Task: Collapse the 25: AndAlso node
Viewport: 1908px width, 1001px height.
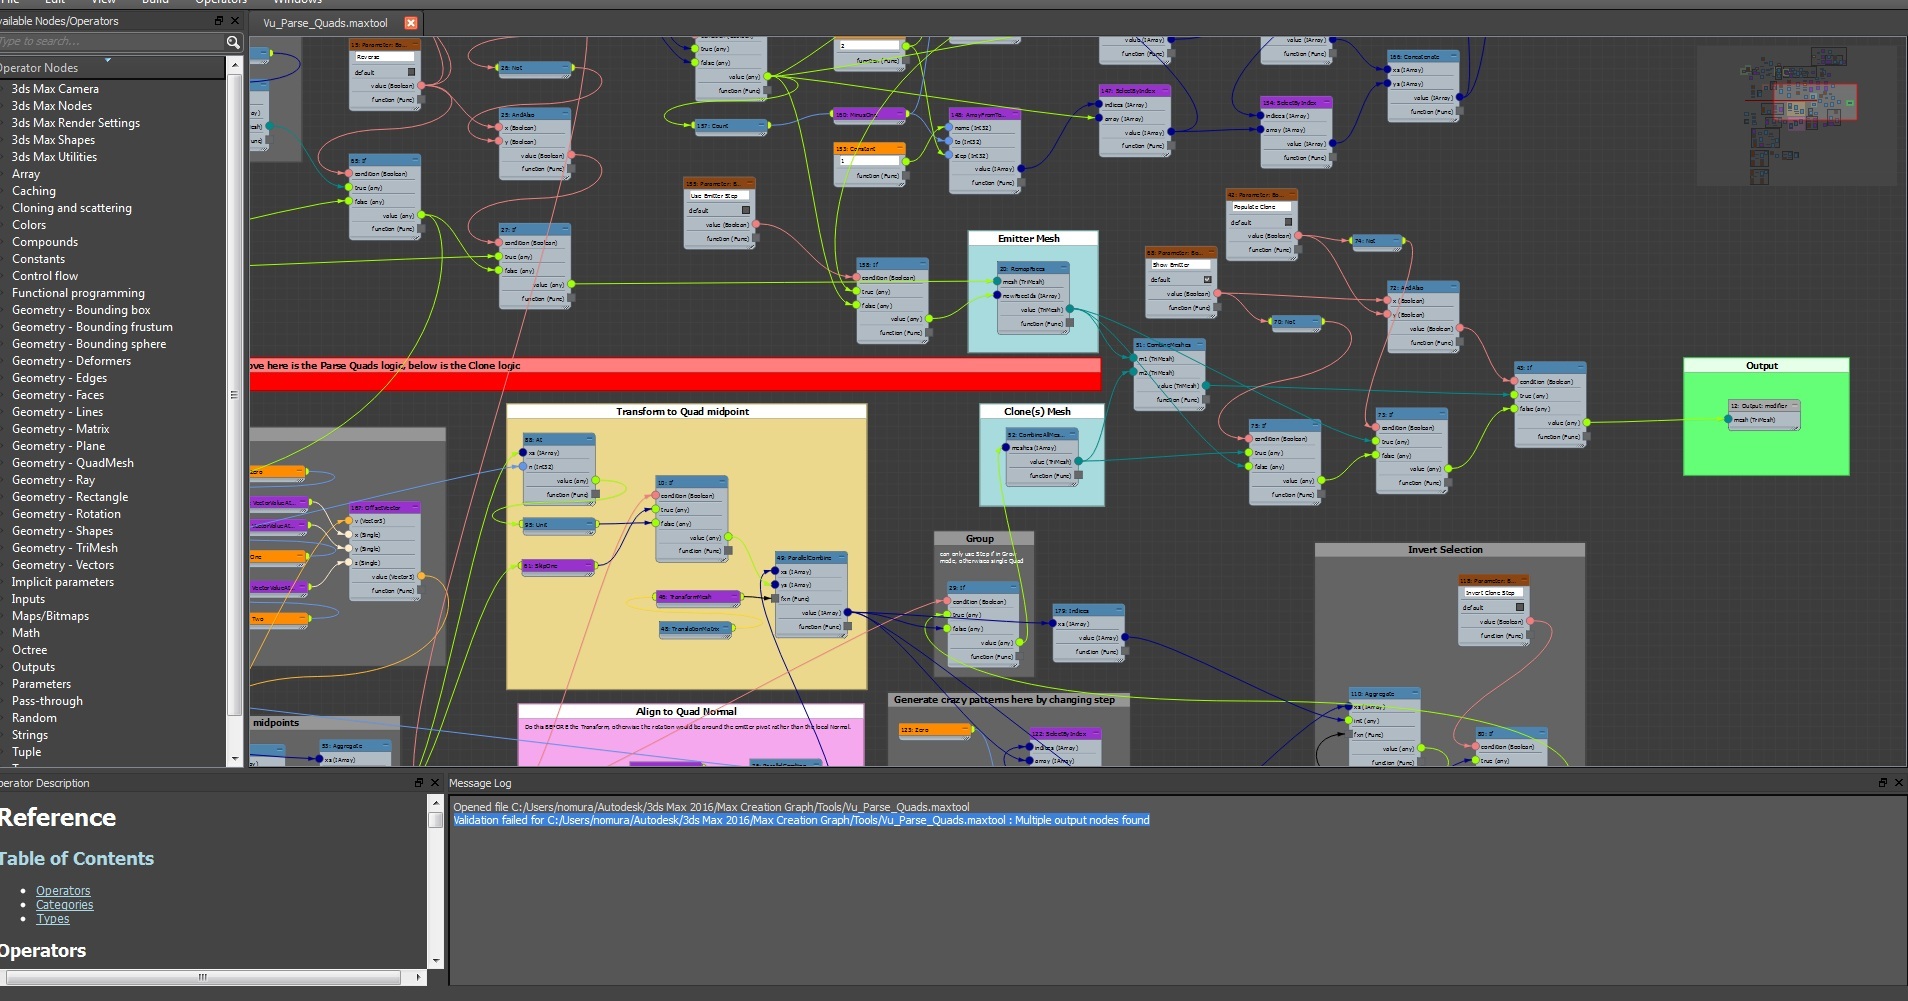Action: (x=565, y=115)
